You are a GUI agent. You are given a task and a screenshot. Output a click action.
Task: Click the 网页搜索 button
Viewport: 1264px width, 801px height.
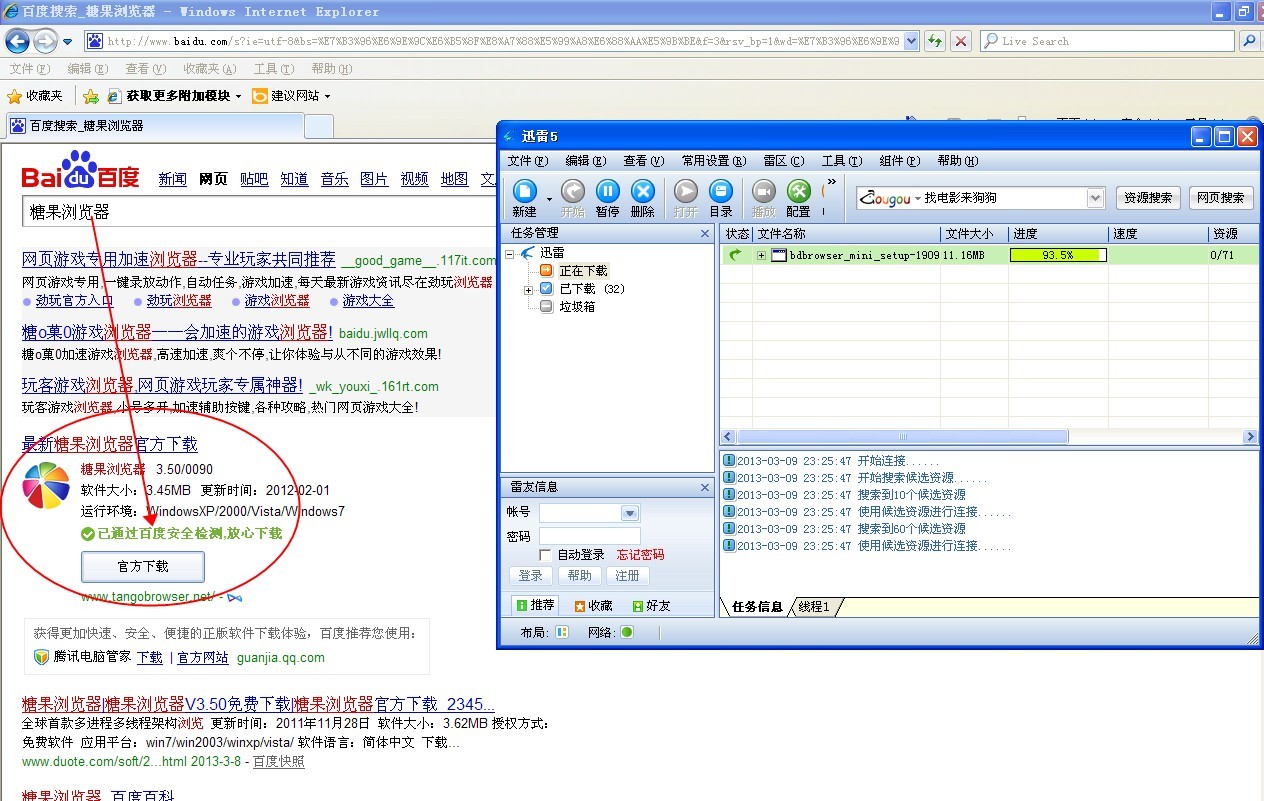tap(1221, 198)
